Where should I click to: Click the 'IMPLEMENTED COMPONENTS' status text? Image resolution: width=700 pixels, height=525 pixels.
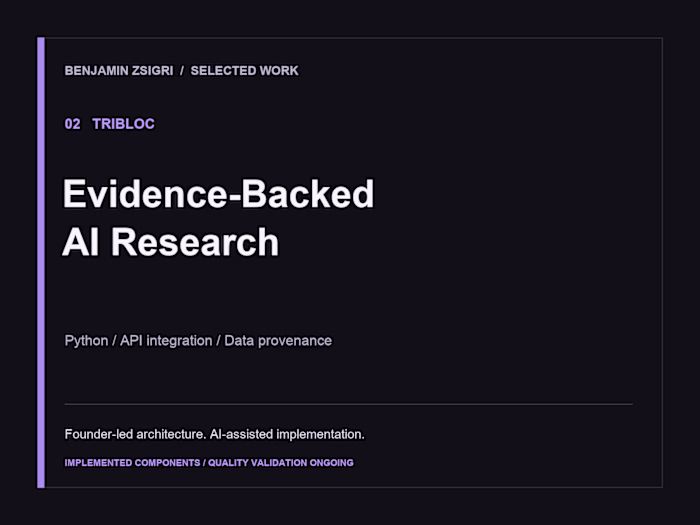pos(133,463)
